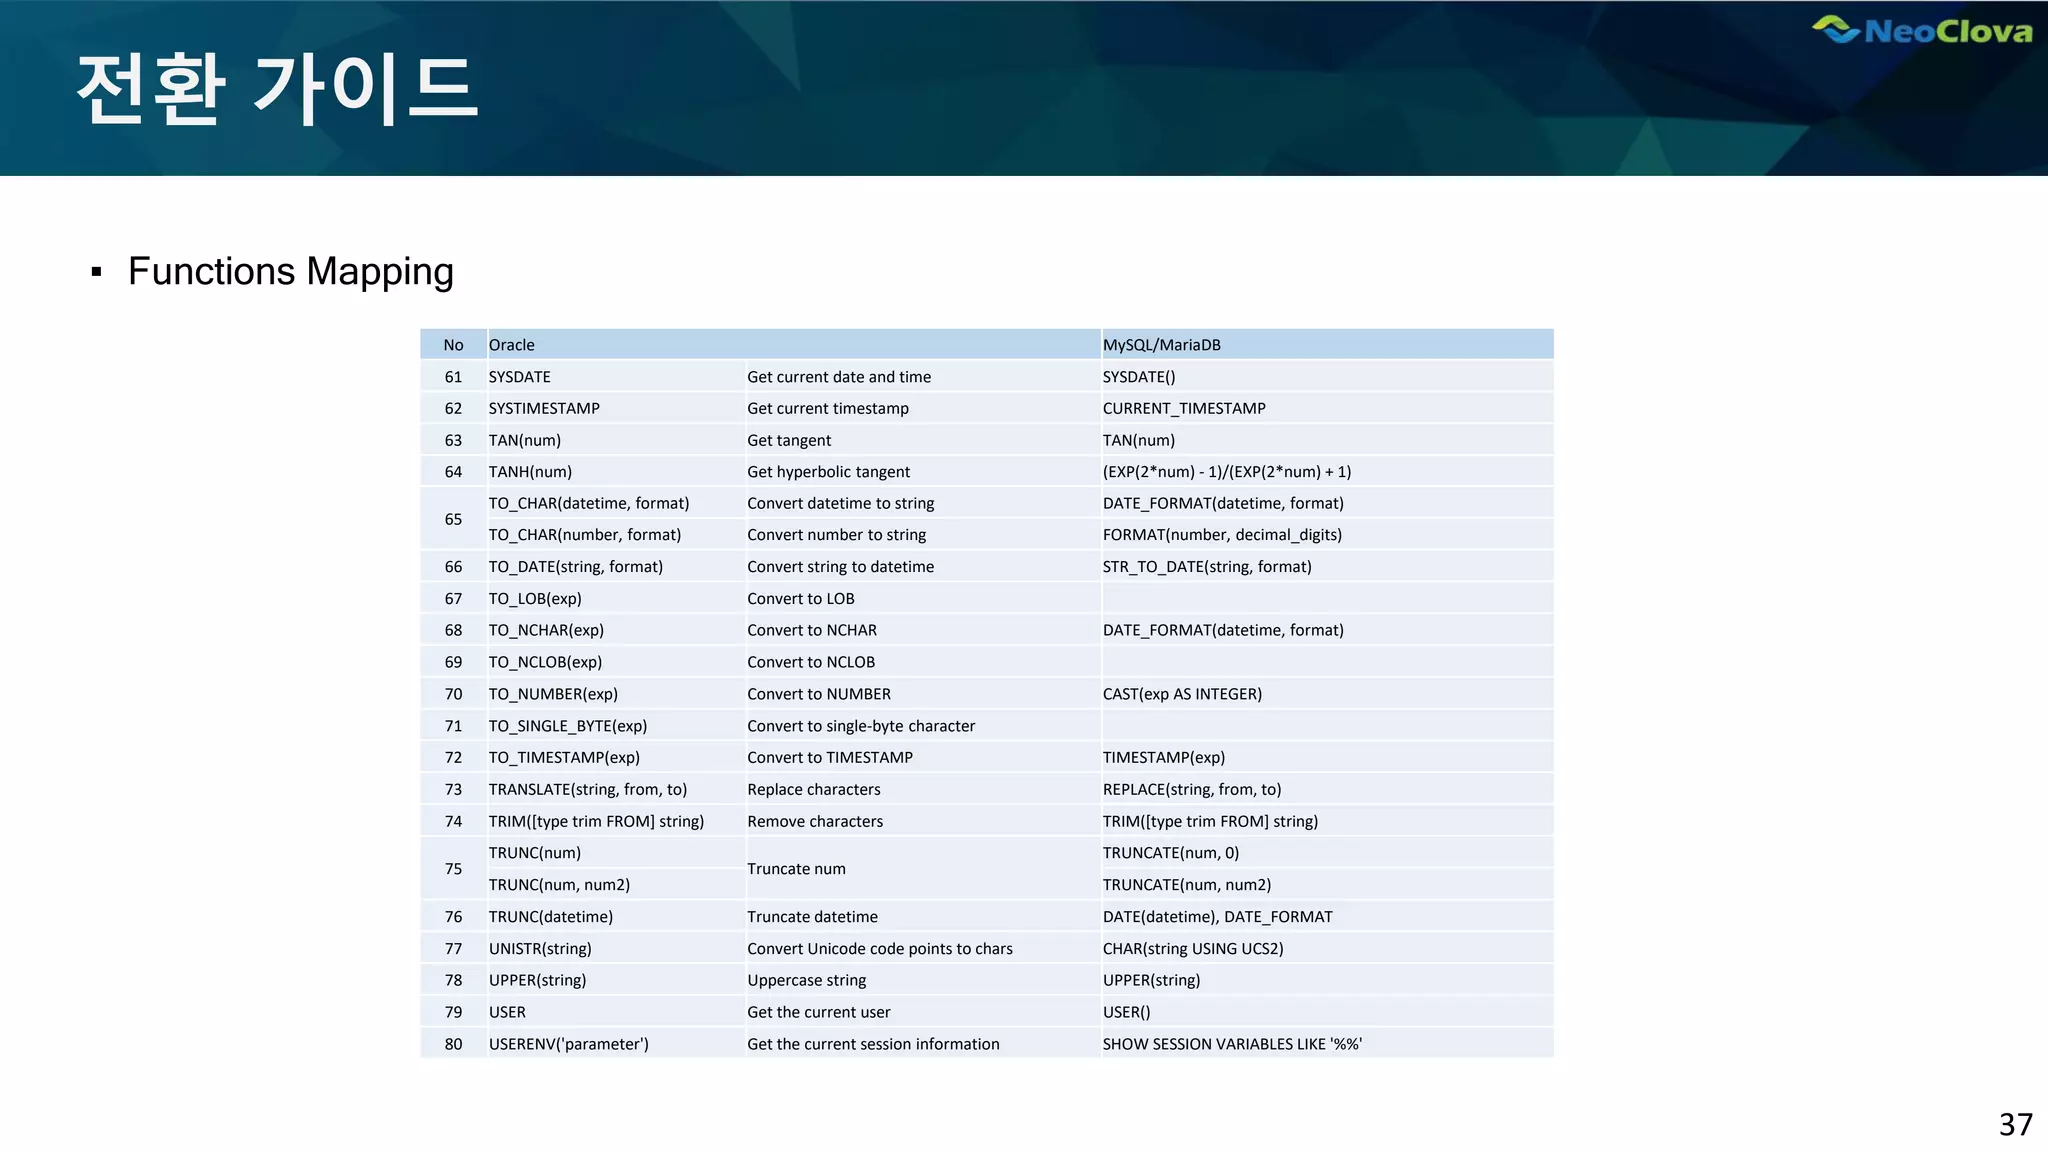The image size is (2048, 1152).
Task: Select USERENV('parameter') cell
Action: click(x=568, y=1044)
